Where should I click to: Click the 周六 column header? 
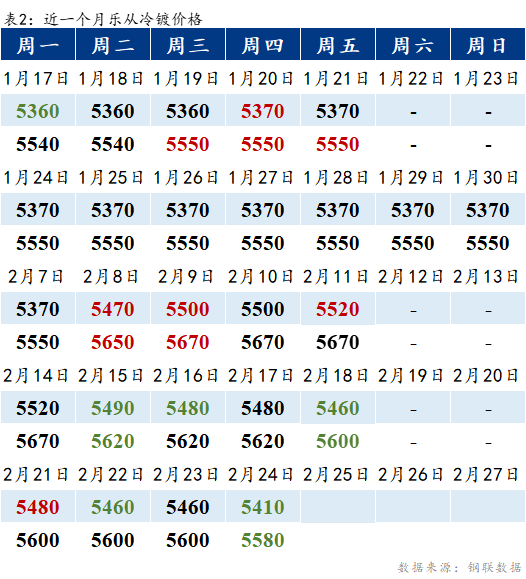pyautogui.click(x=413, y=44)
